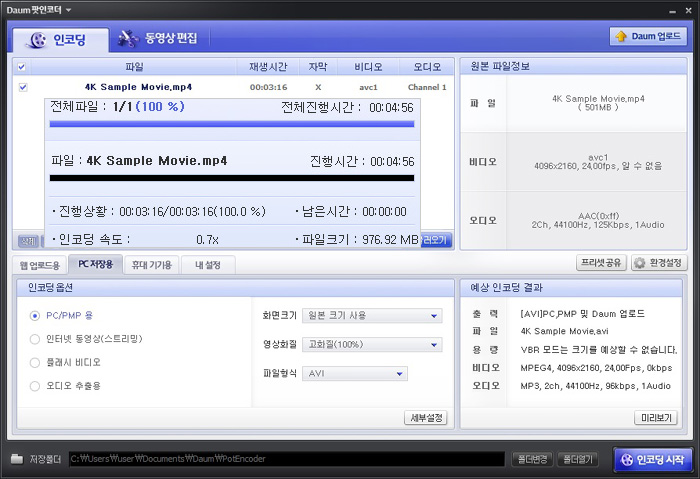Click the Channel 1 audio cell

click(427, 87)
